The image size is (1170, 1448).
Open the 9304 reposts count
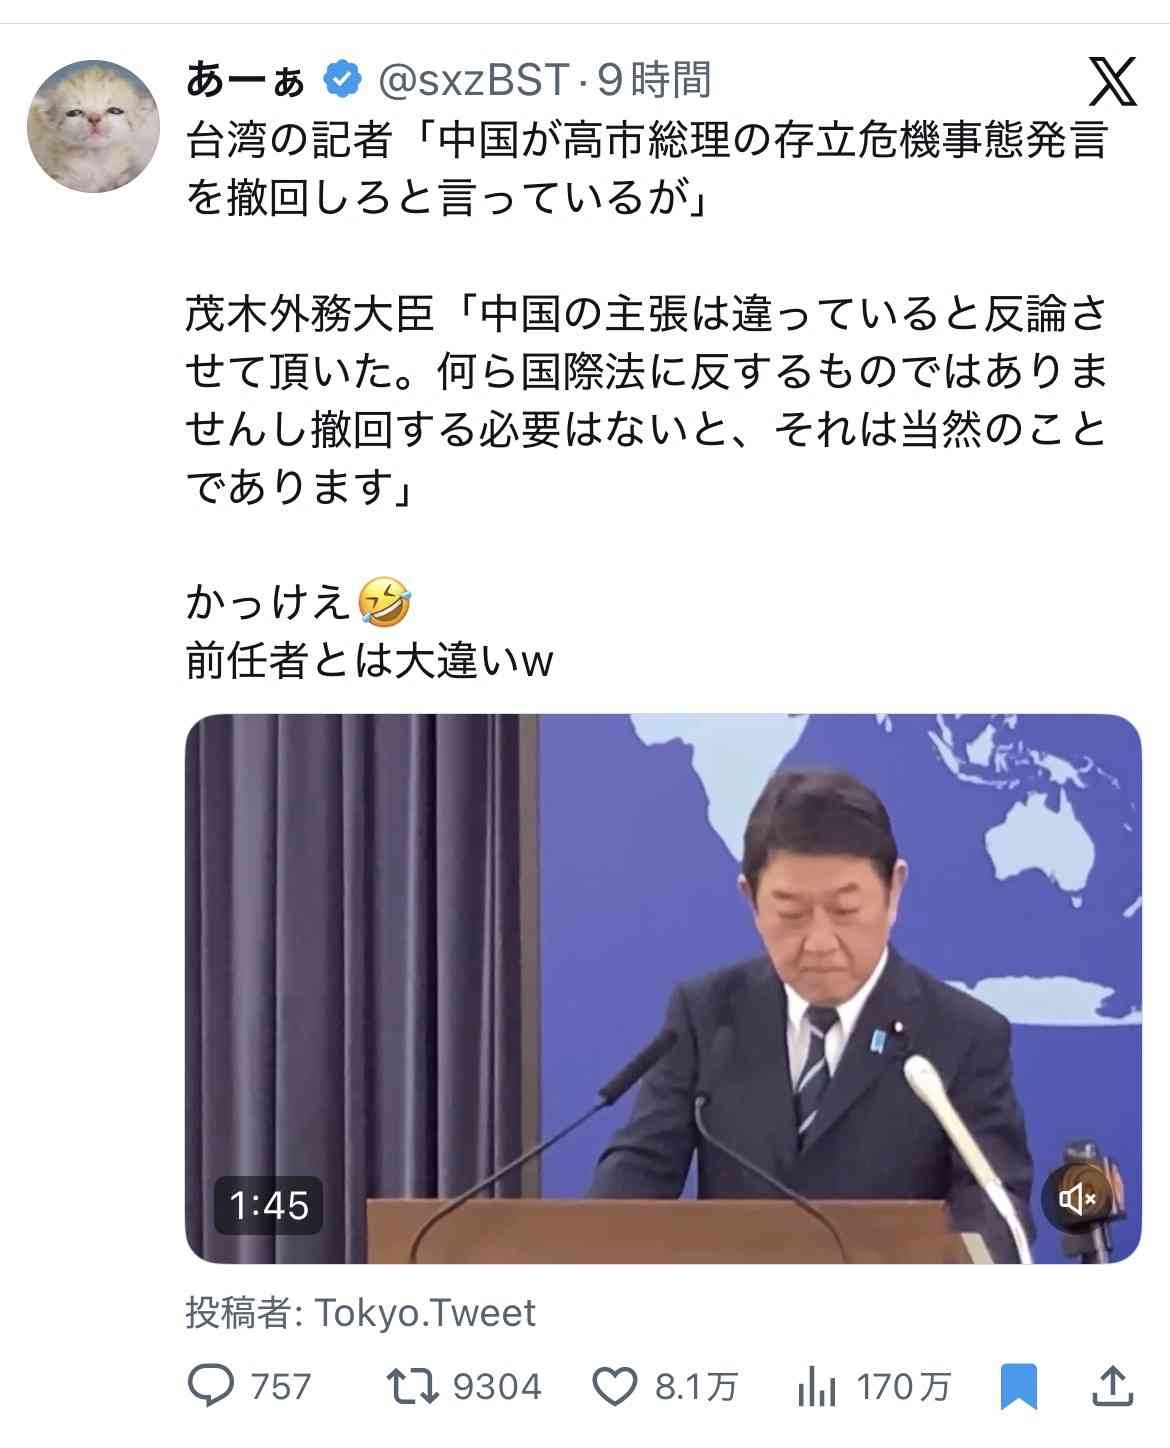point(497,1387)
